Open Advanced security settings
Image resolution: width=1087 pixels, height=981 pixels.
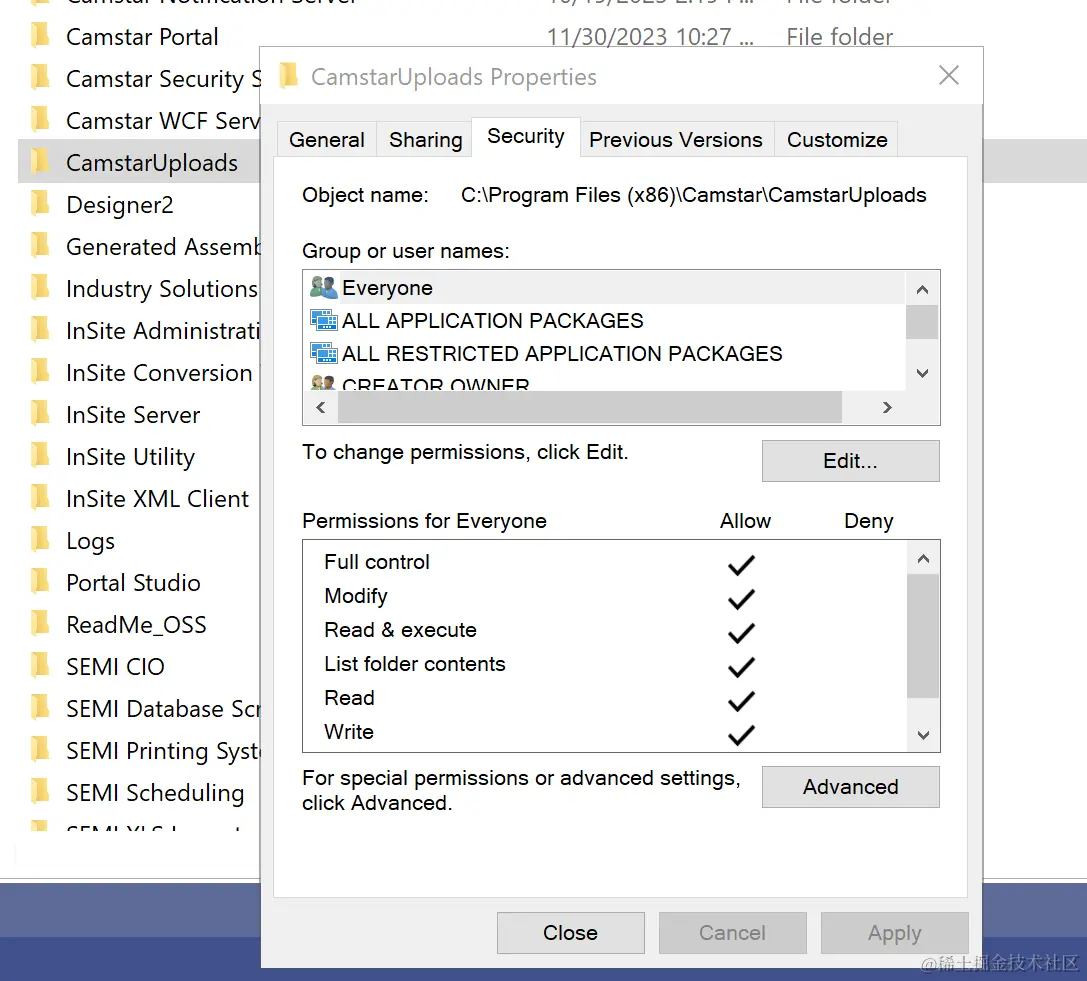[x=851, y=787]
